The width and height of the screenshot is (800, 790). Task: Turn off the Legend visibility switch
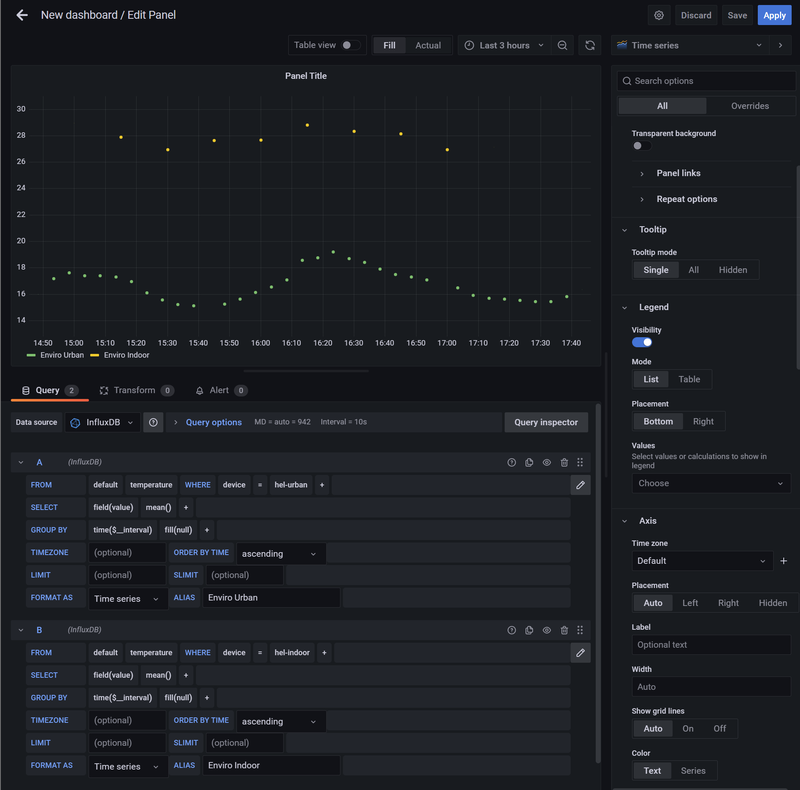pyautogui.click(x=642, y=342)
